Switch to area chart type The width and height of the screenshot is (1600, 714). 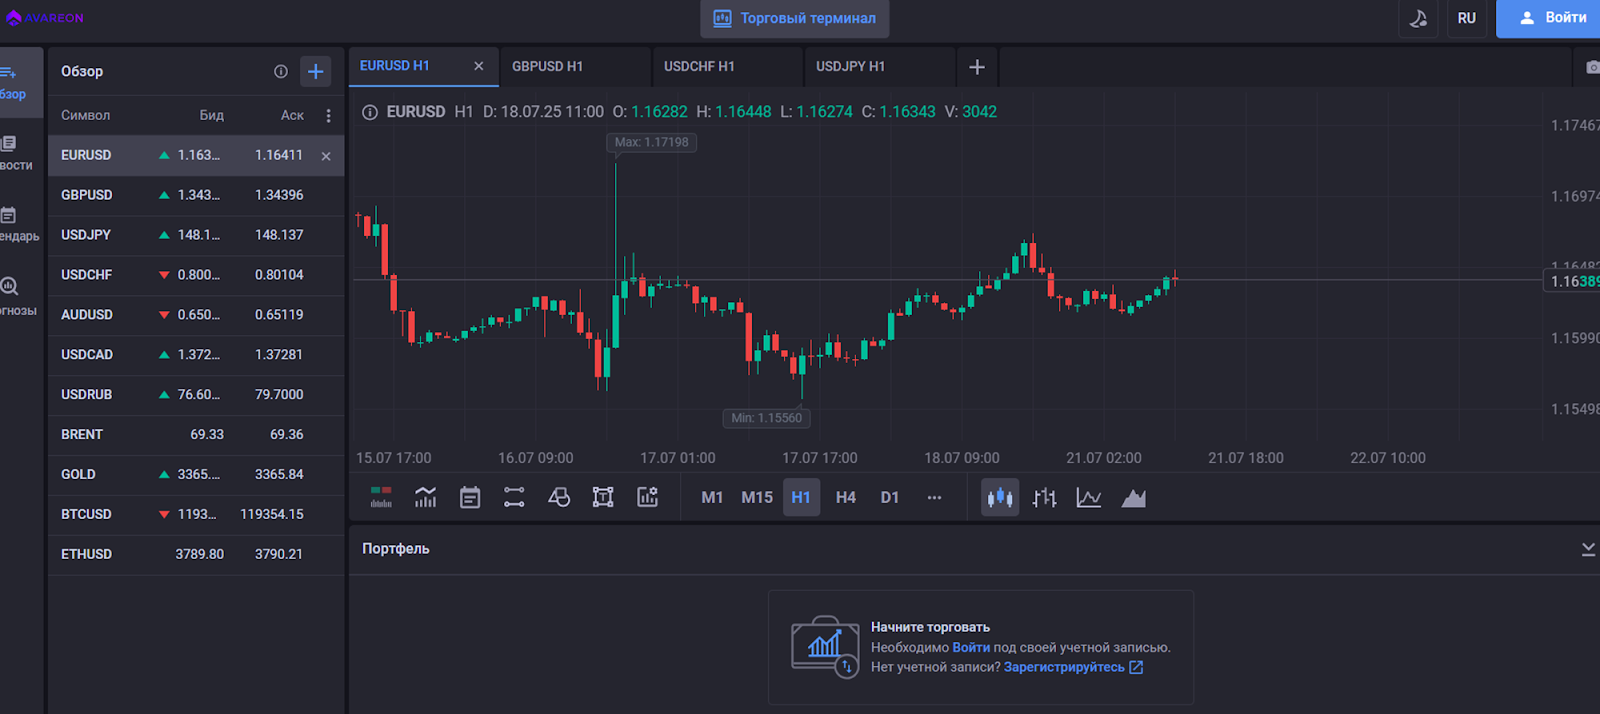[x=1134, y=497]
